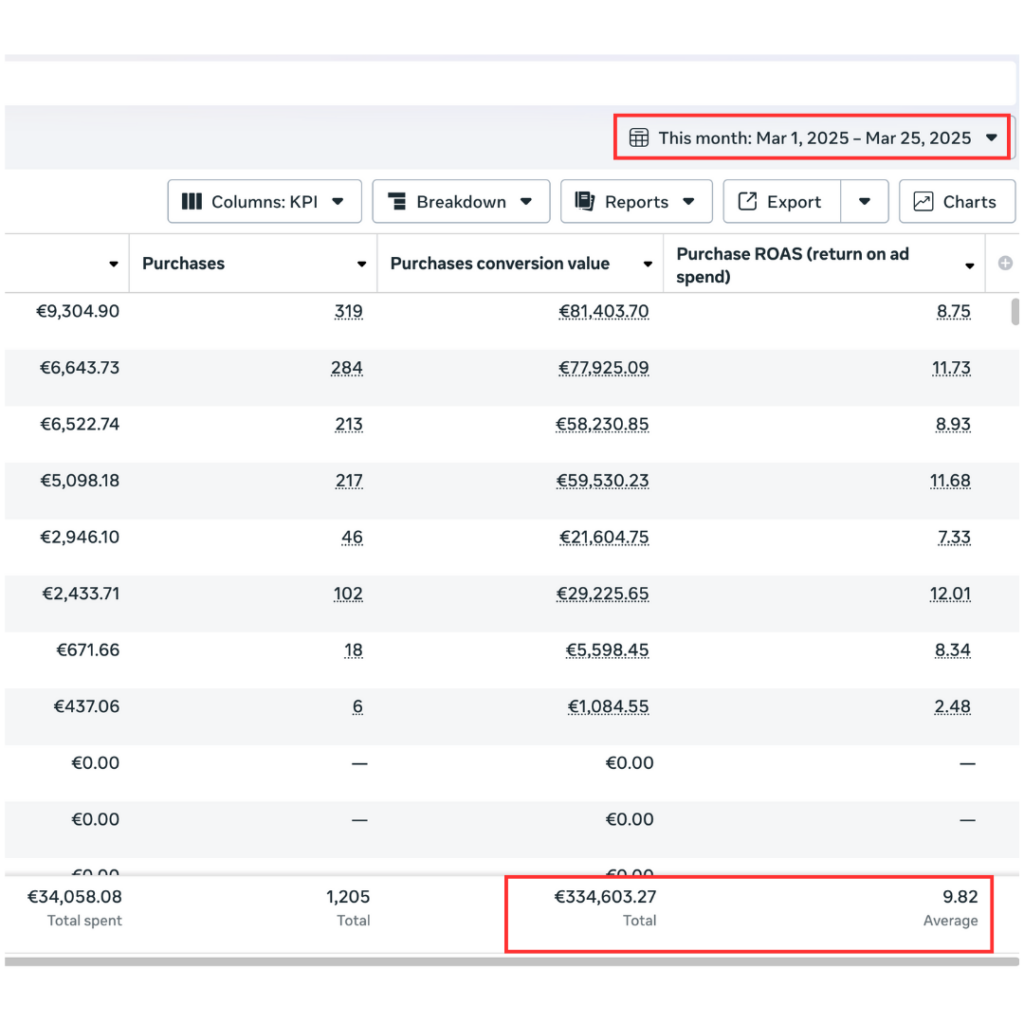The width and height of the screenshot is (1024, 1024).
Task: Click the Reports document icon
Action: point(585,202)
